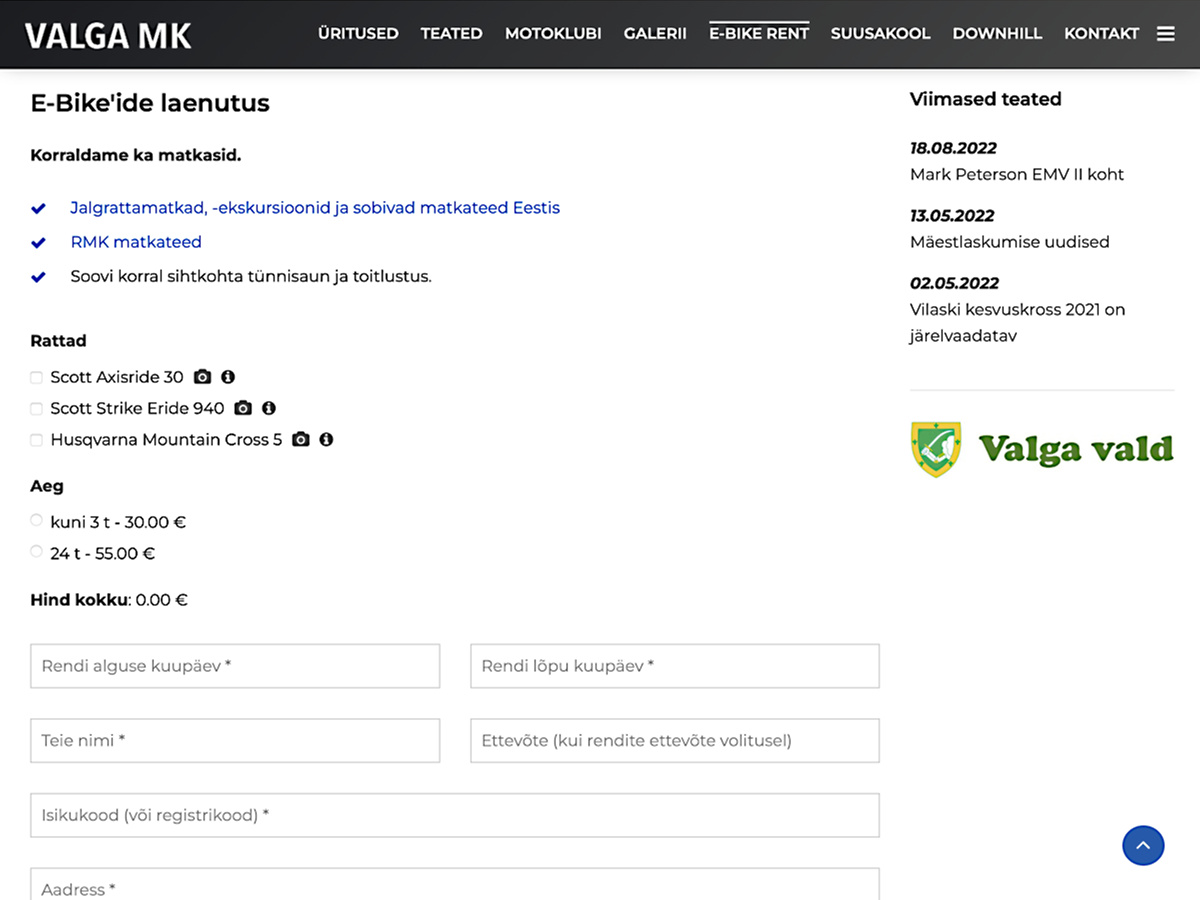Click the 'Valga vald' green text banner

1076,449
